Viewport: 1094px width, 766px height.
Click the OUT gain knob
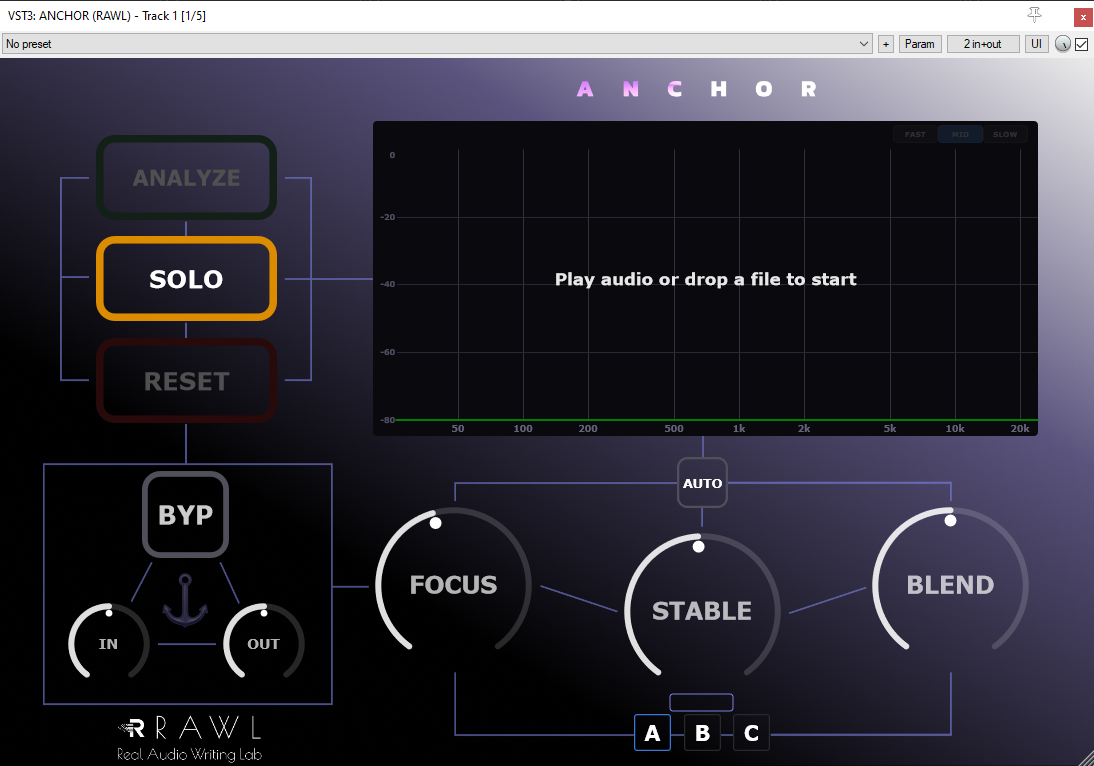click(264, 643)
